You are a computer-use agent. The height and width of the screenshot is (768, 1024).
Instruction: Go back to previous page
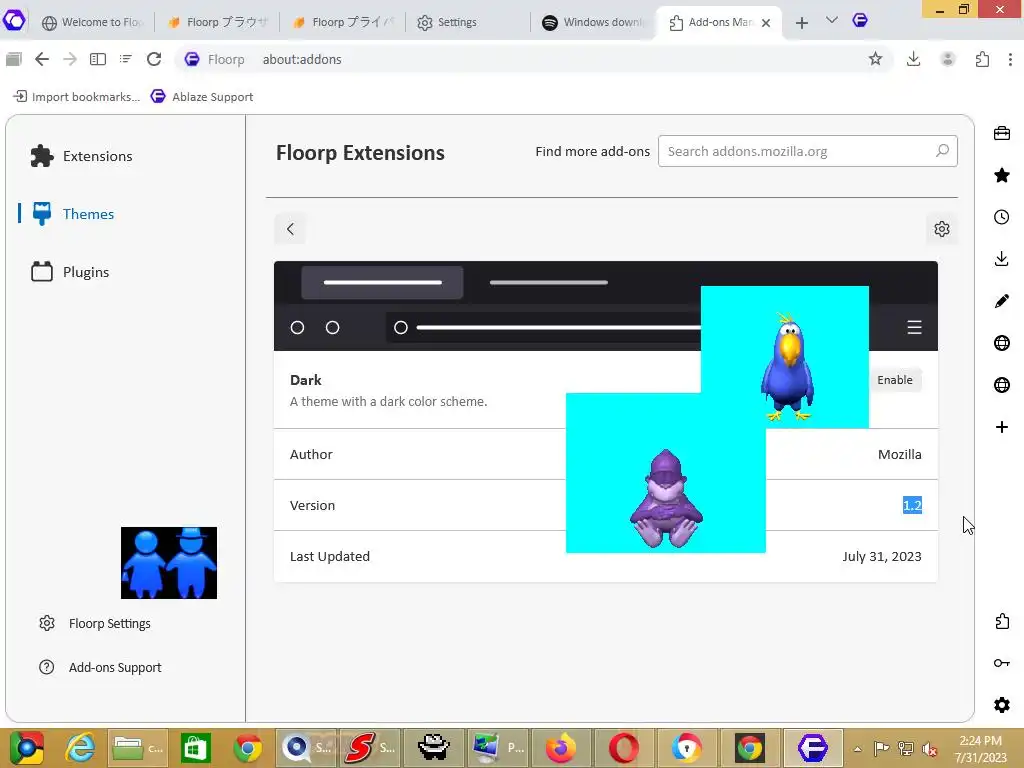click(x=42, y=59)
